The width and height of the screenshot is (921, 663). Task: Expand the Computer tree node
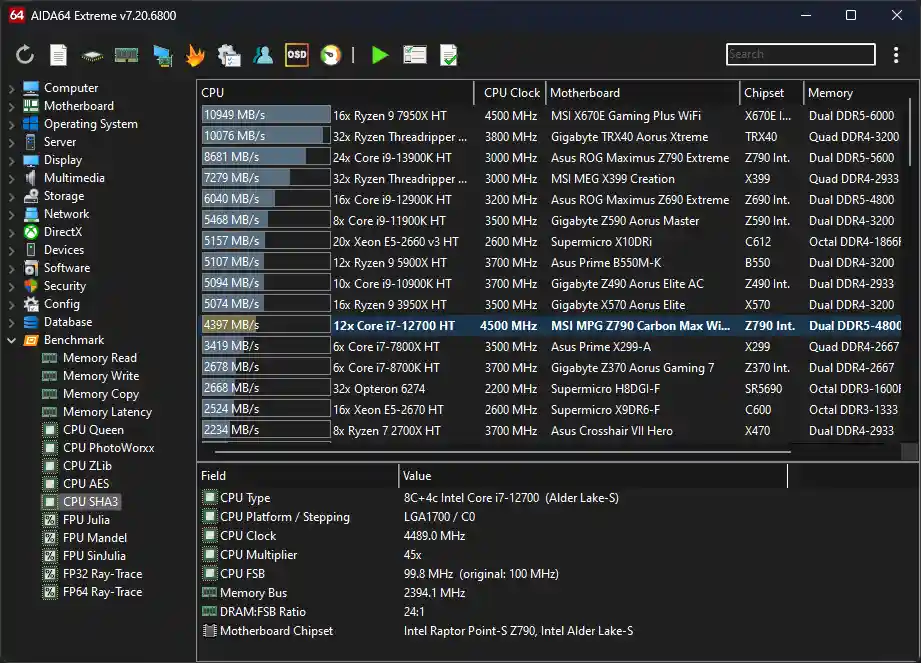(12, 88)
